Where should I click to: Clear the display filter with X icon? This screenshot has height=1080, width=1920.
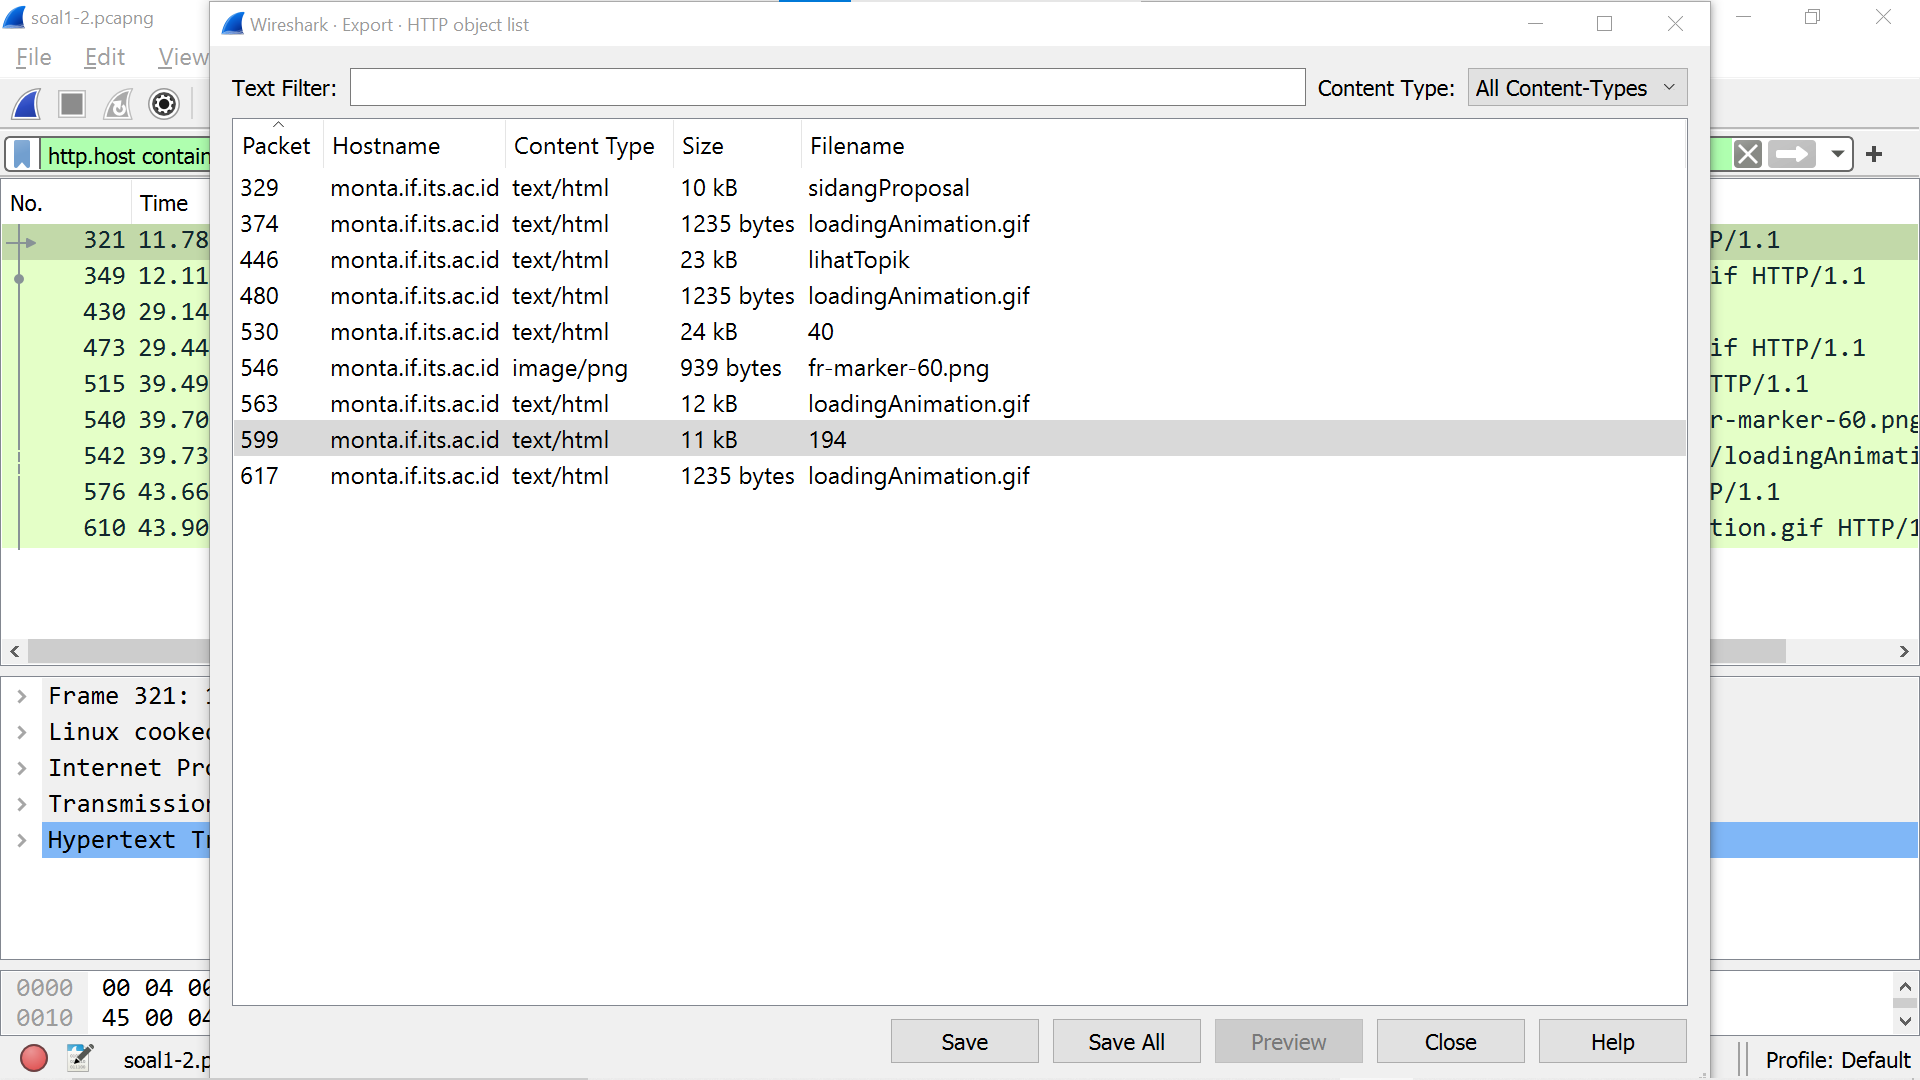(x=1747, y=154)
